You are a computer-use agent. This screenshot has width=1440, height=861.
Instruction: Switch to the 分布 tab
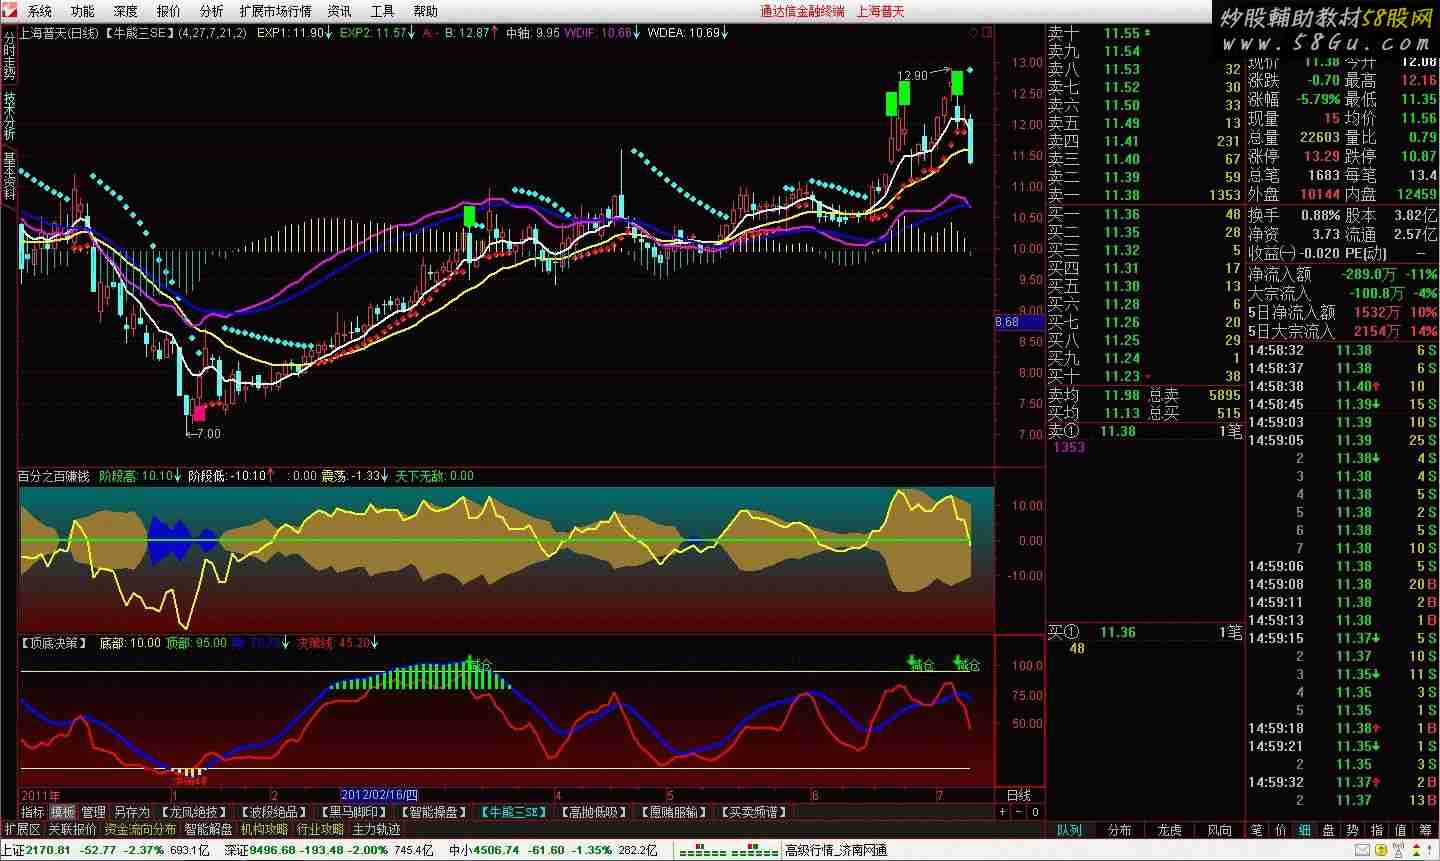click(x=1120, y=830)
